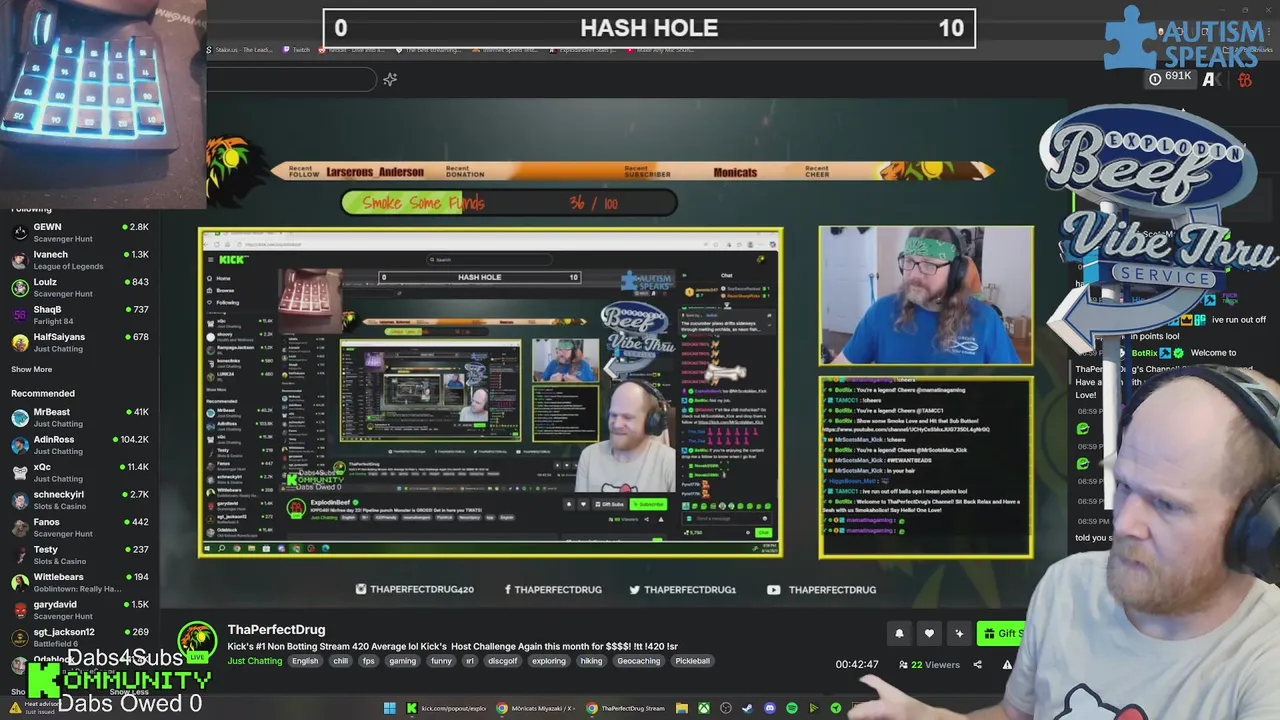Open the Windows Start button
The image size is (1280, 720).
[390, 708]
